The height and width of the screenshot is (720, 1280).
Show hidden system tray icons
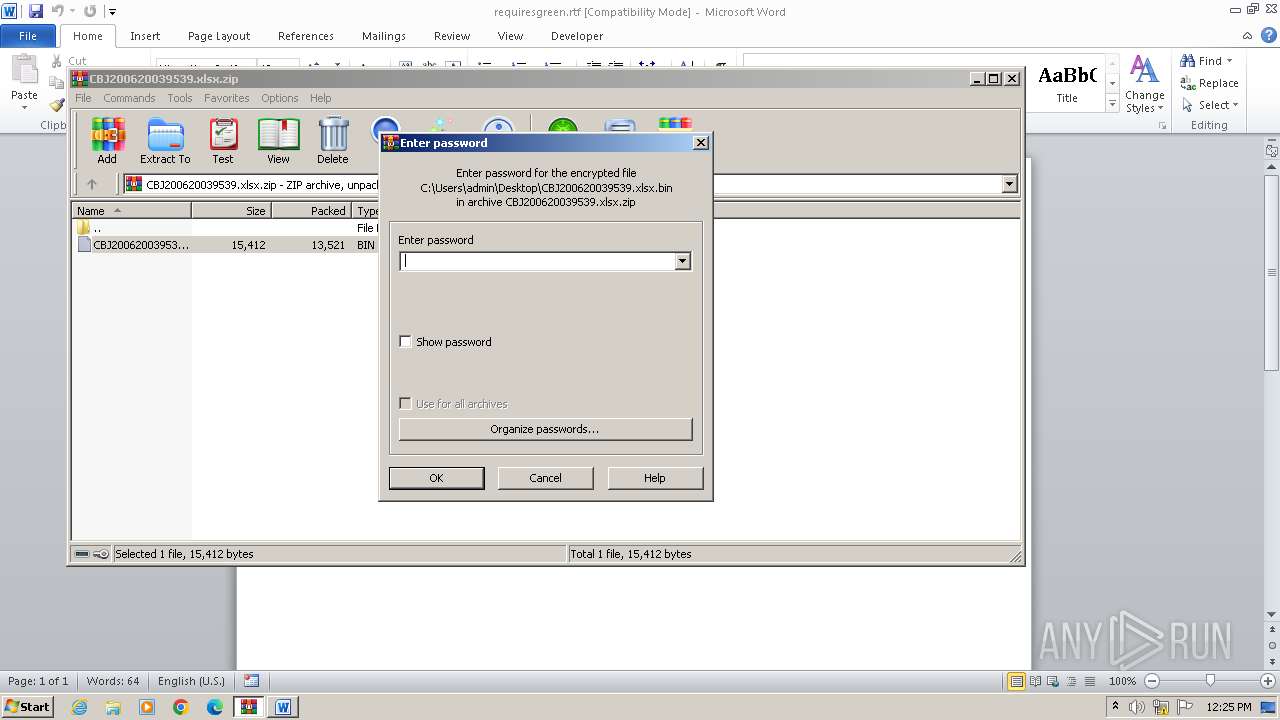[x=1115, y=707]
